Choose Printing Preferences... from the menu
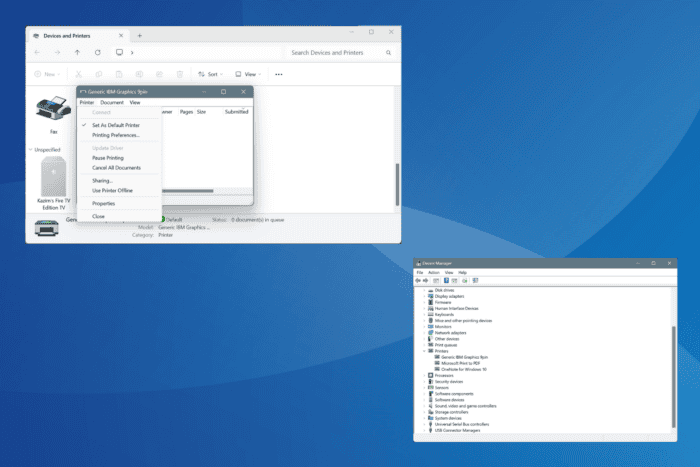The image size is (700, 467). pyautogui.click(x=116, y=135)
